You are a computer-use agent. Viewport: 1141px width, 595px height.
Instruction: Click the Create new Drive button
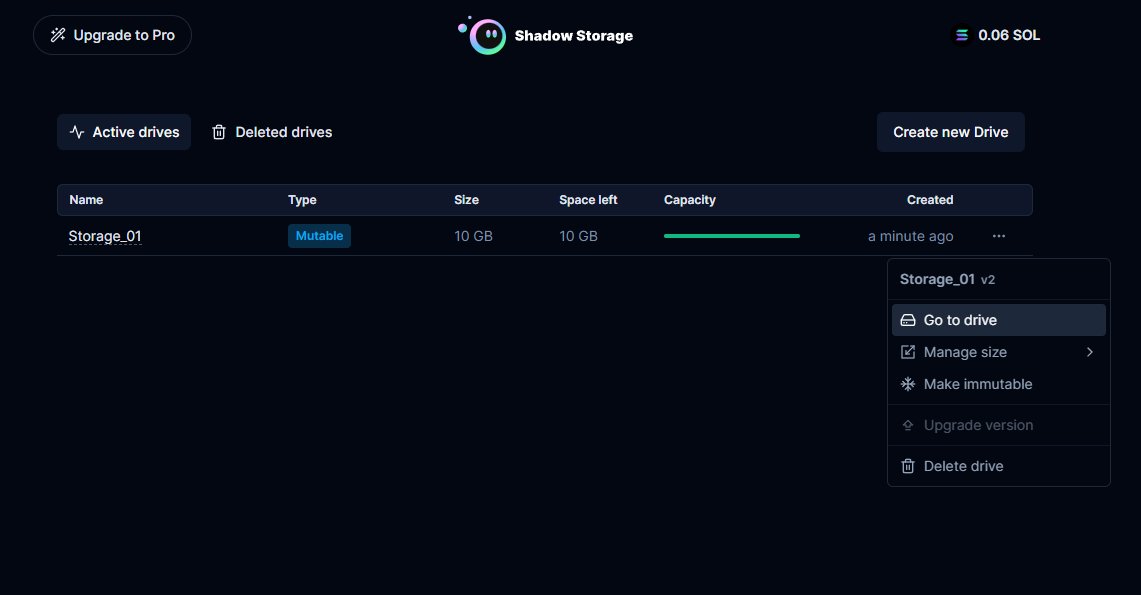tap(950, 132)
